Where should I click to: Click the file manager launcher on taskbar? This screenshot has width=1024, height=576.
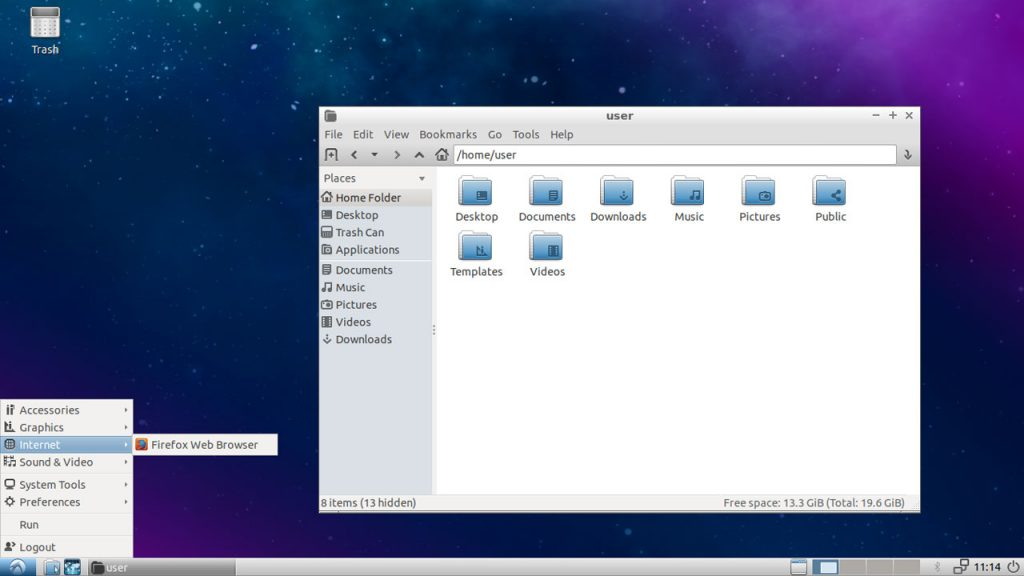click(52, 568)
